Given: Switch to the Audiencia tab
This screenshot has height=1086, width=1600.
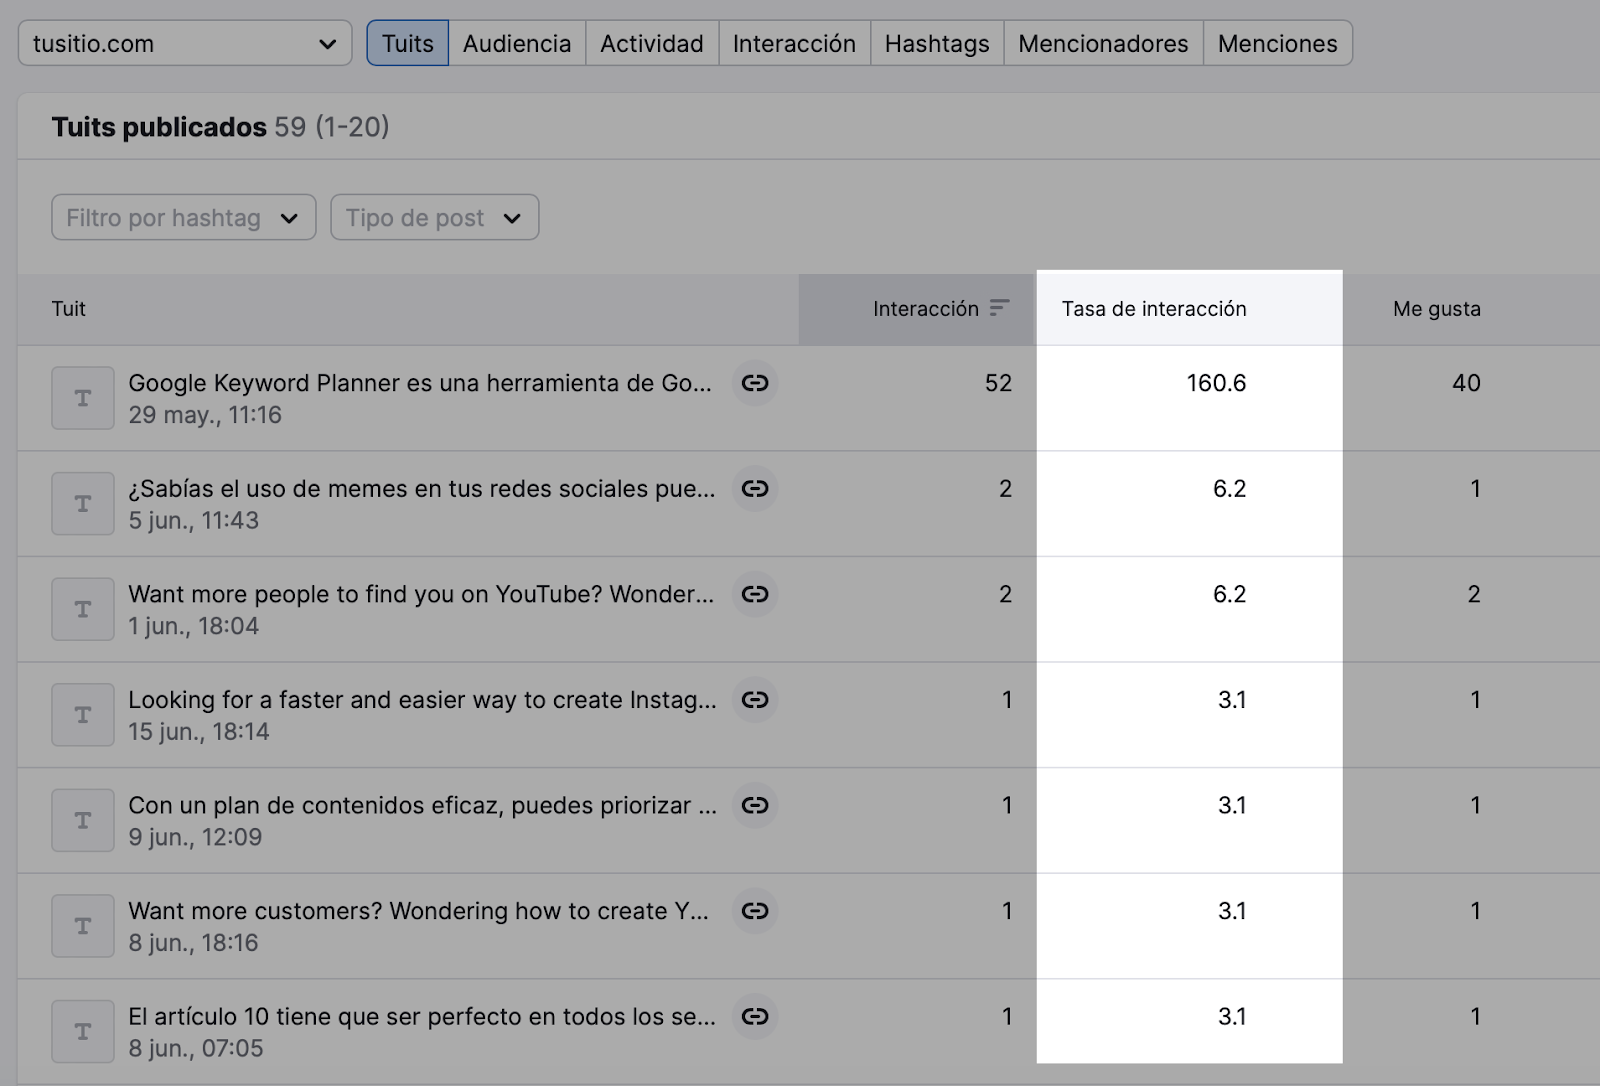Looking at the screenshot, I should [517, 43].
